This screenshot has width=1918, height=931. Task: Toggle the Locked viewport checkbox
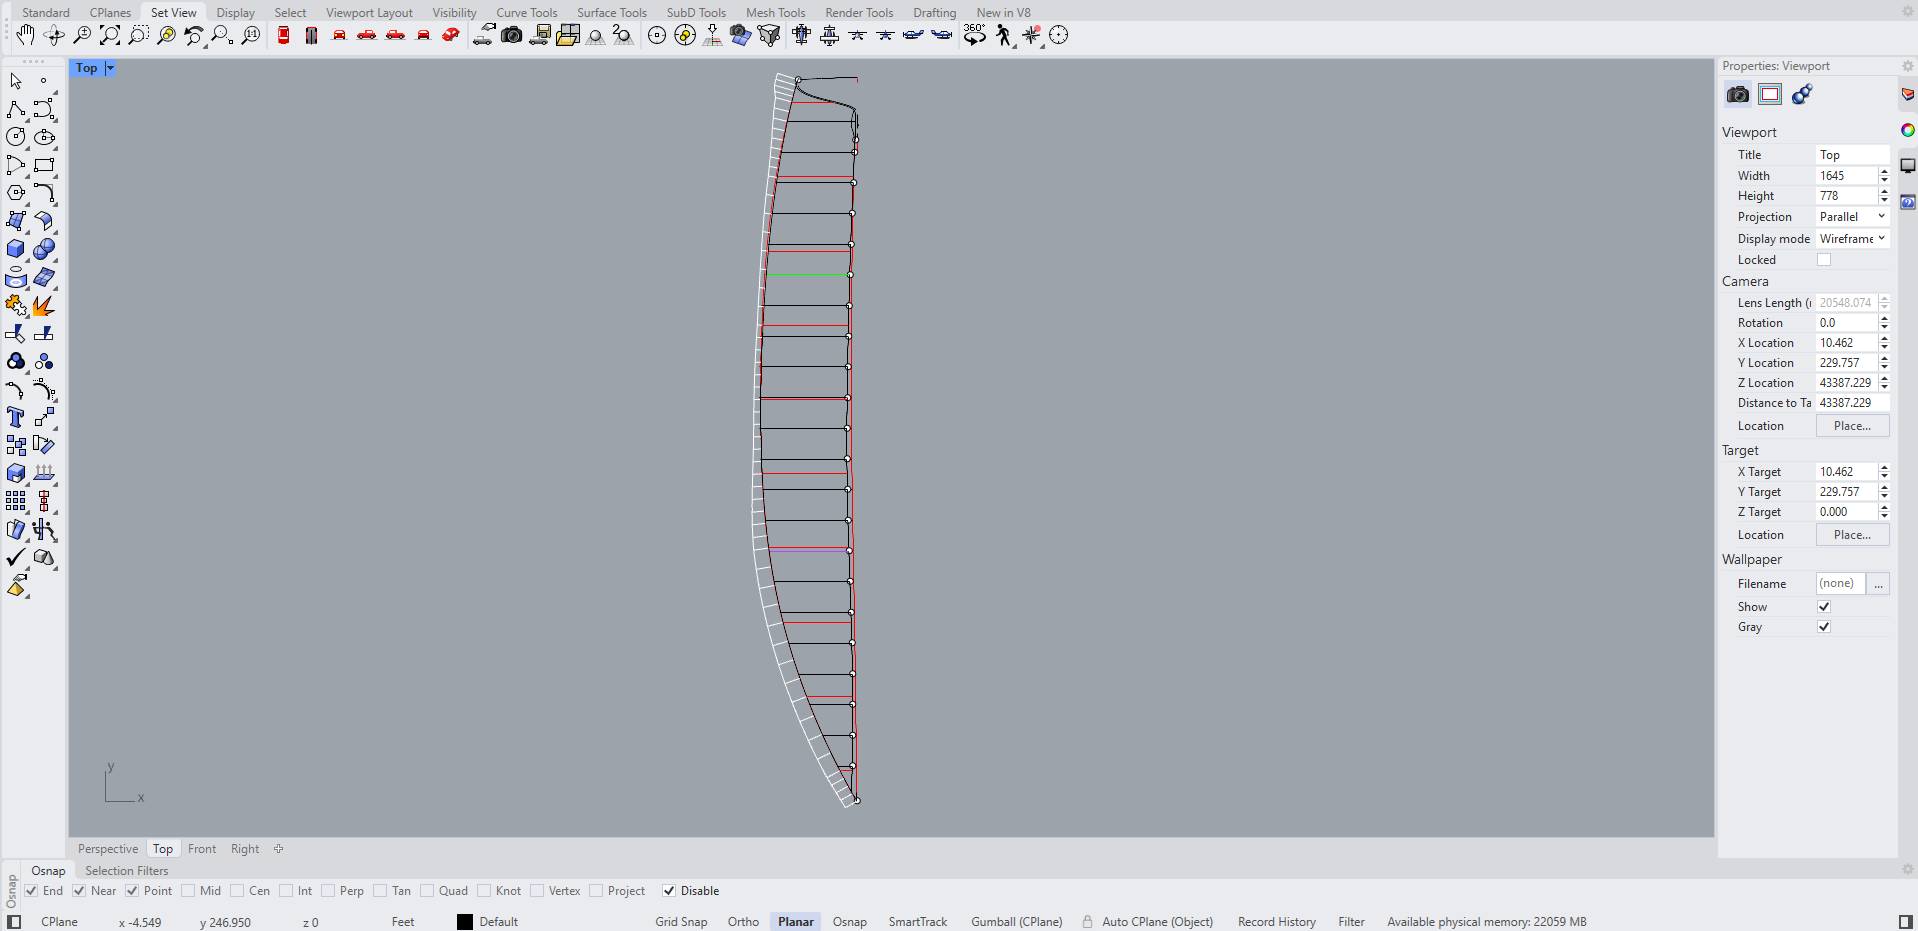point(1823,260)
